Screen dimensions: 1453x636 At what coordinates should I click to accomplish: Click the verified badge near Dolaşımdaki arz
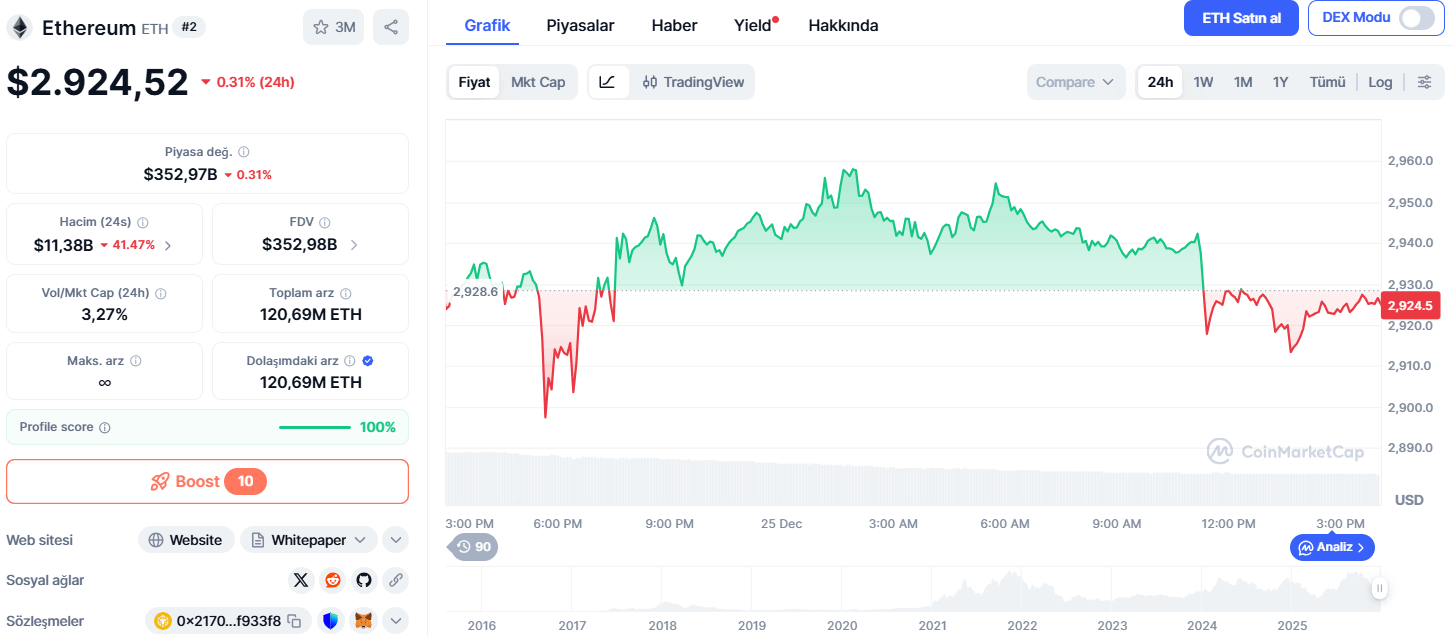tap(368, 361)
